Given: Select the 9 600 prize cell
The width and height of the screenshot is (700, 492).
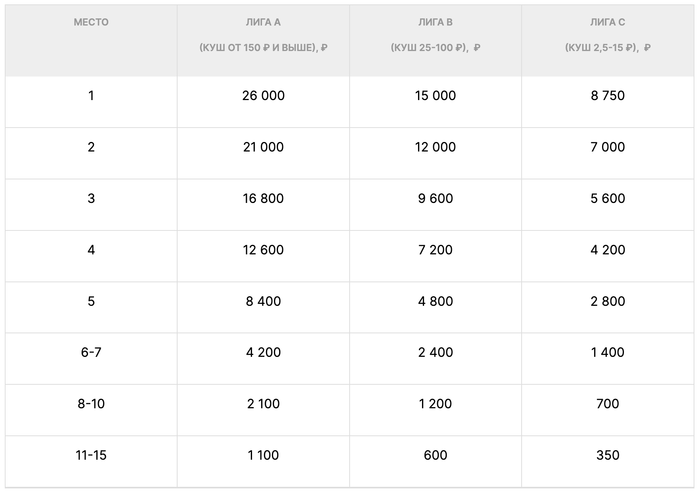Looking at the screenshot, I should coord(435,198).
